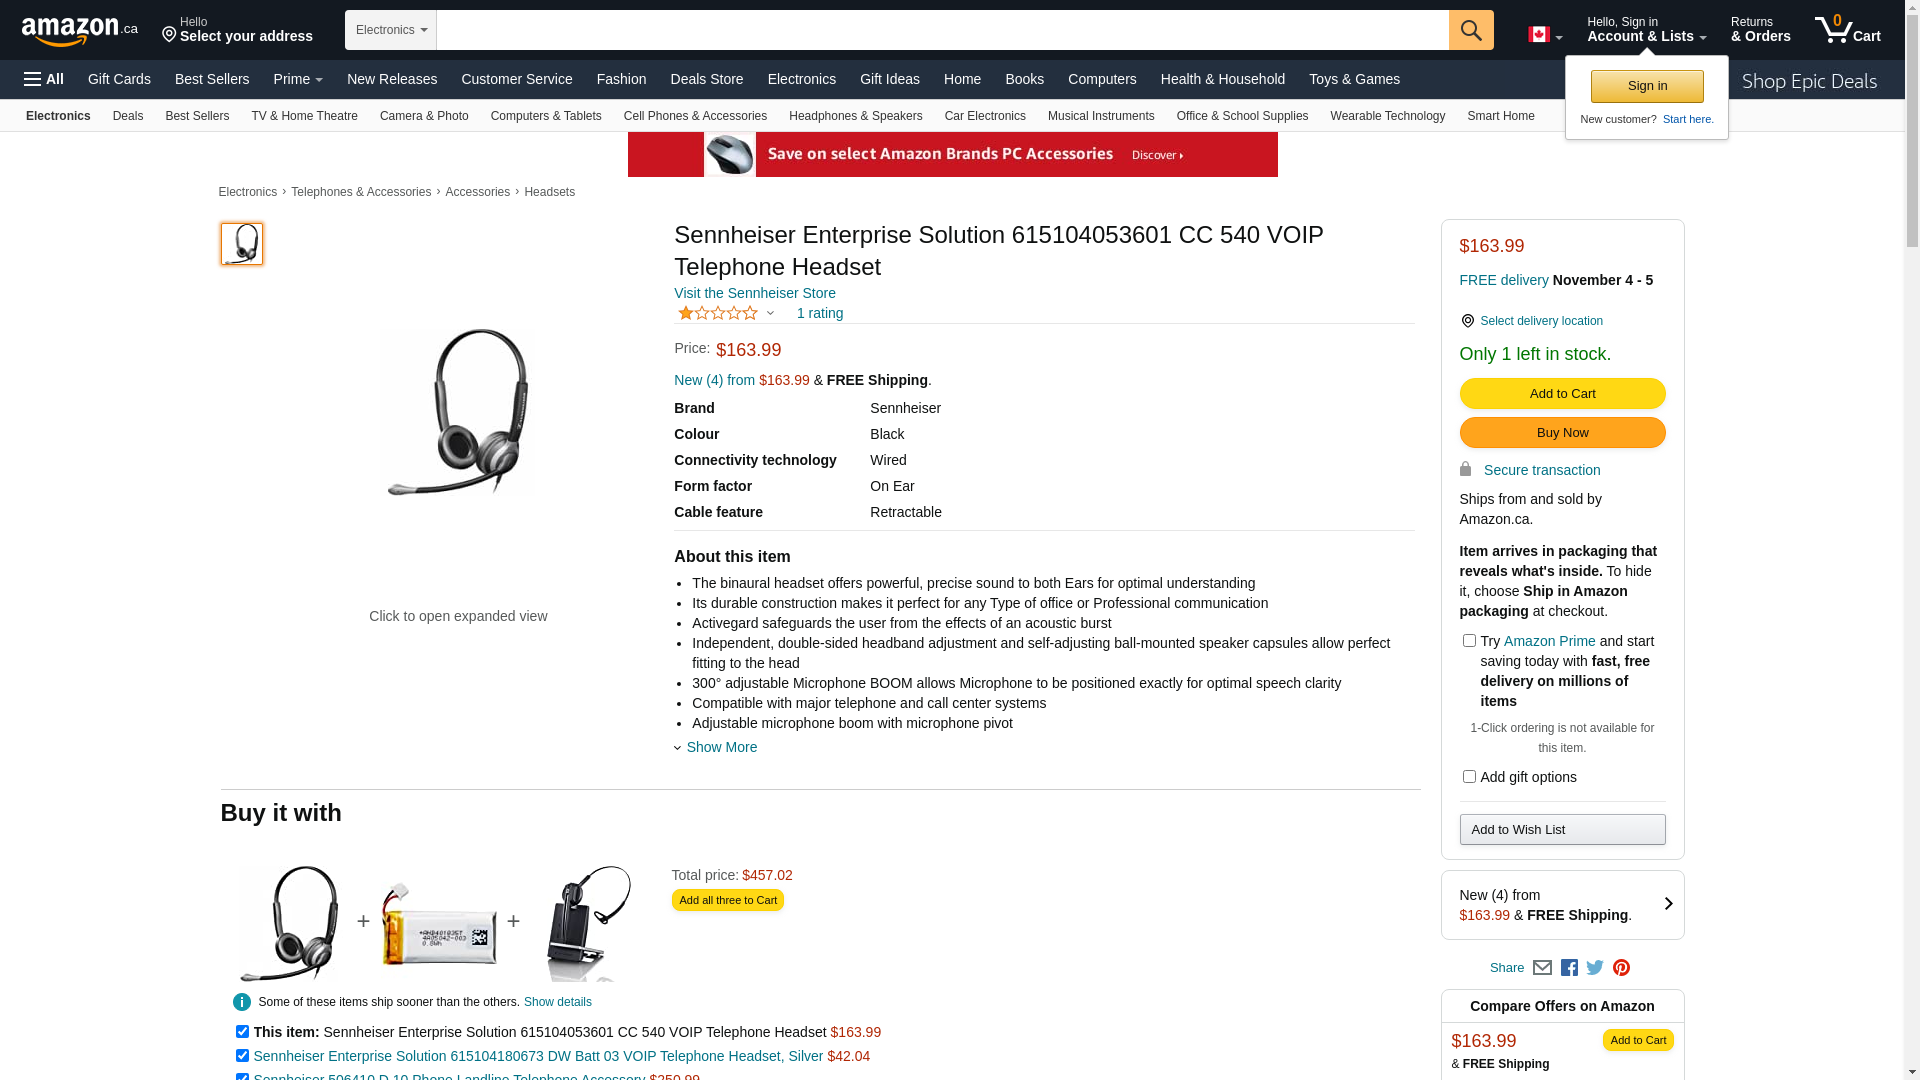Open the Deals Store nav item
The width and height of the screenshot is (1920, 1080).
tap(707, 79)
